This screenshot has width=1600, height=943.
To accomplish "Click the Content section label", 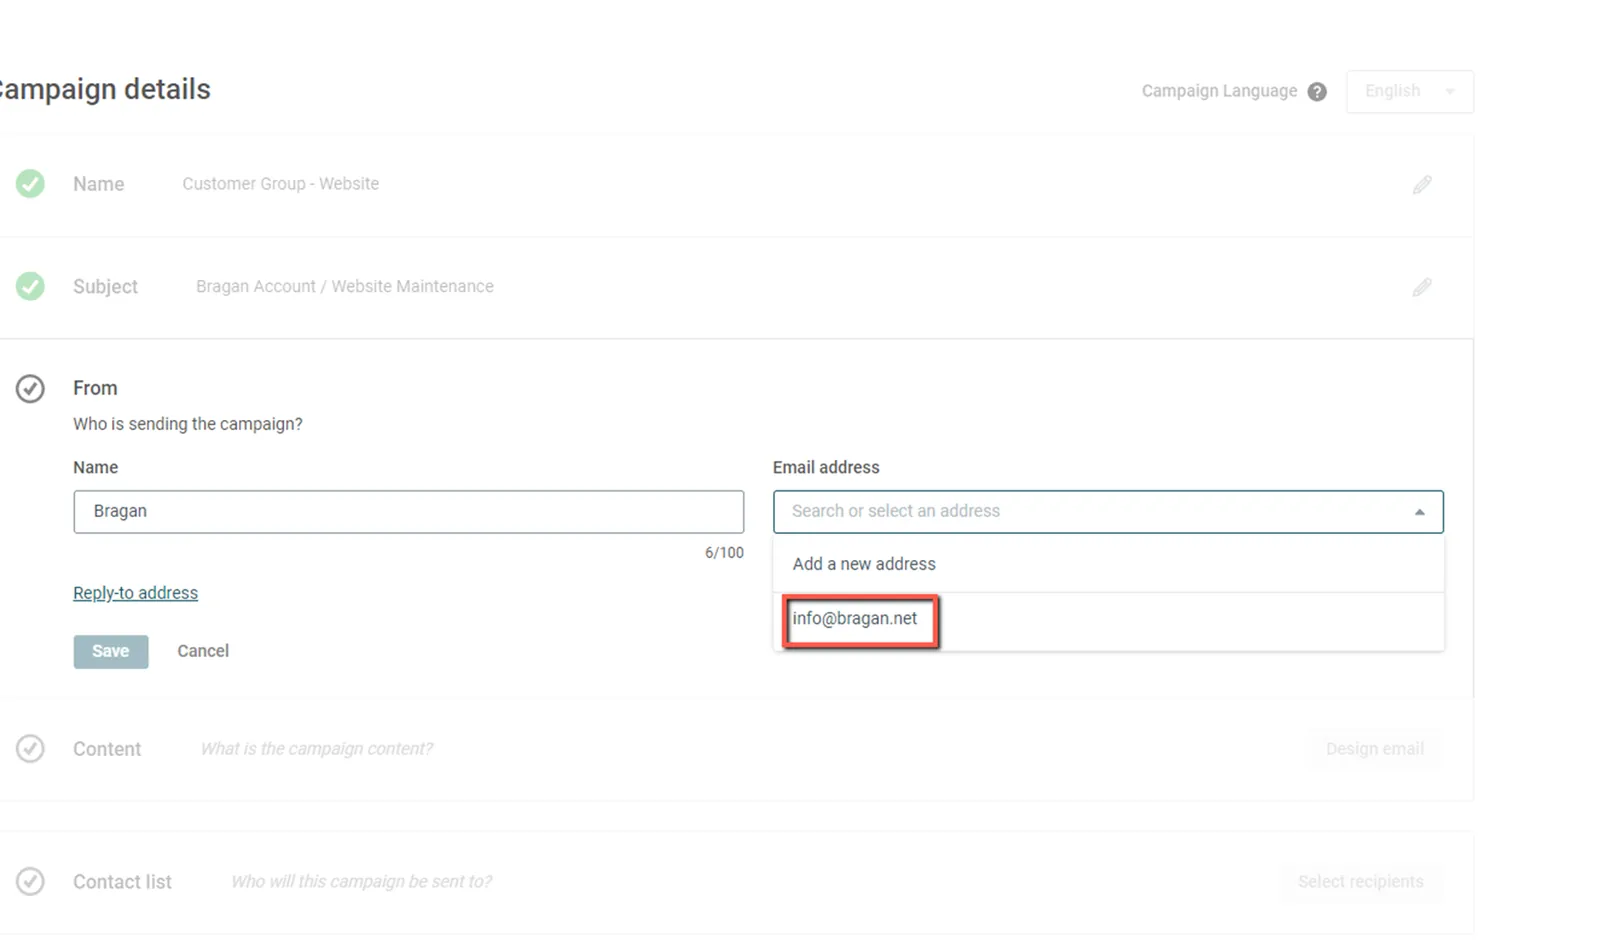I will point(107,749).
